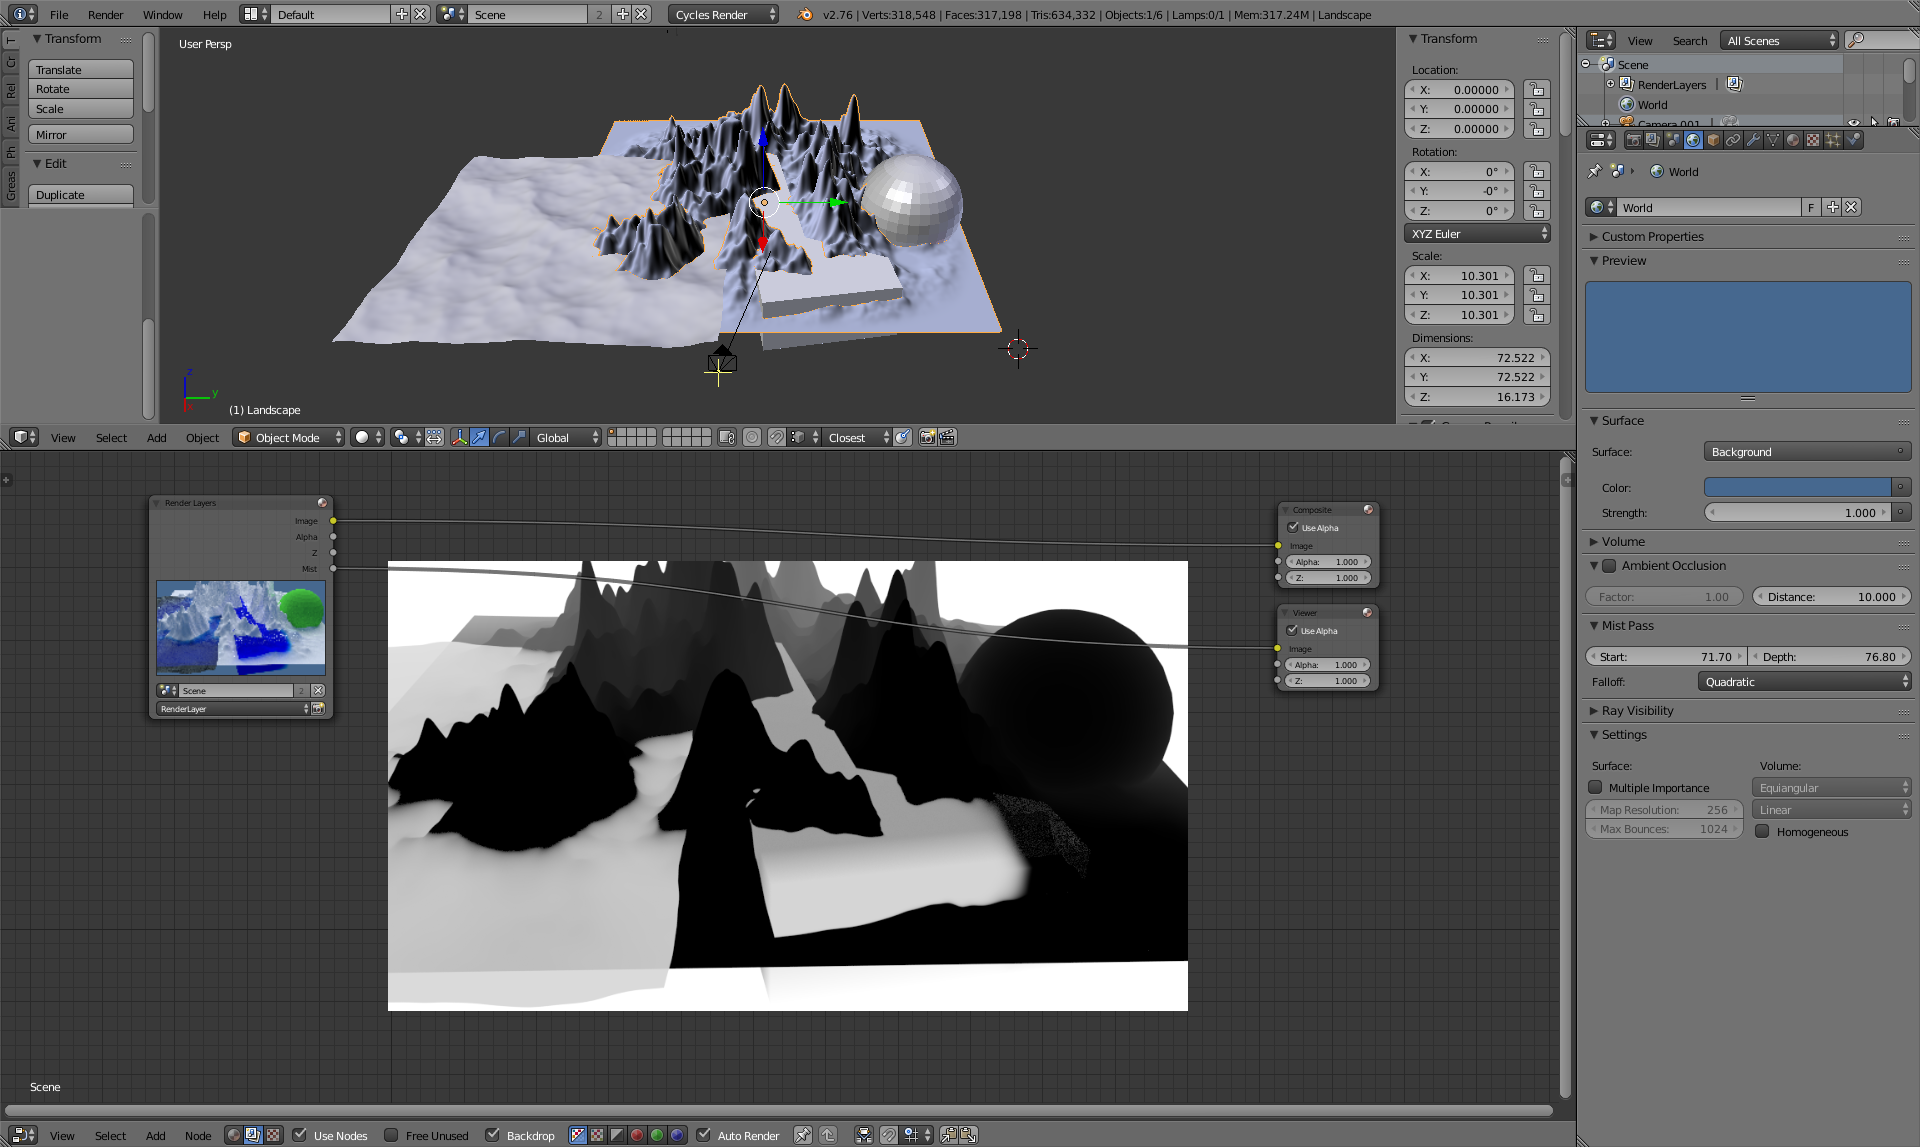Click the OpenGL render animation clapper icon
Viewport: 1920px width, 1147px height.
(948, 437)
